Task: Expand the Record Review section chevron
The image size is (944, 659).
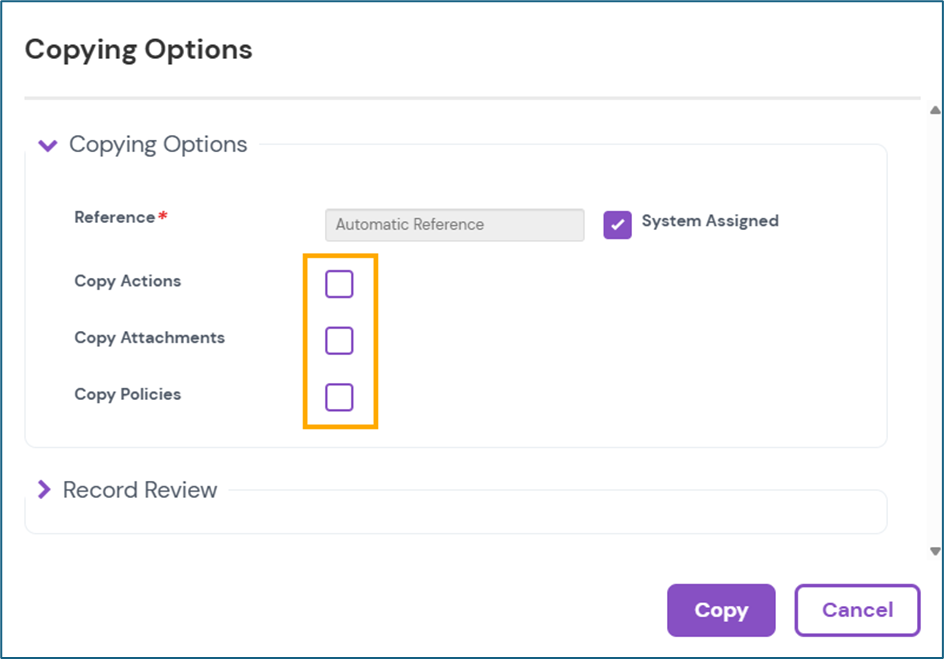Action: tap(43, 490)
